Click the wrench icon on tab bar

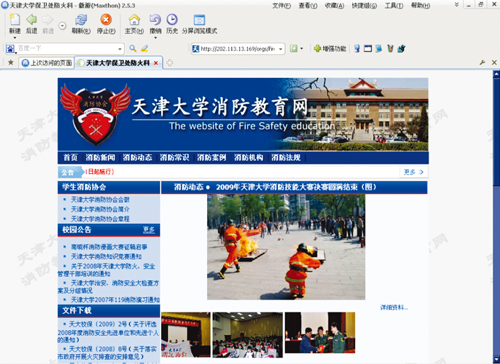pos(482,62)
